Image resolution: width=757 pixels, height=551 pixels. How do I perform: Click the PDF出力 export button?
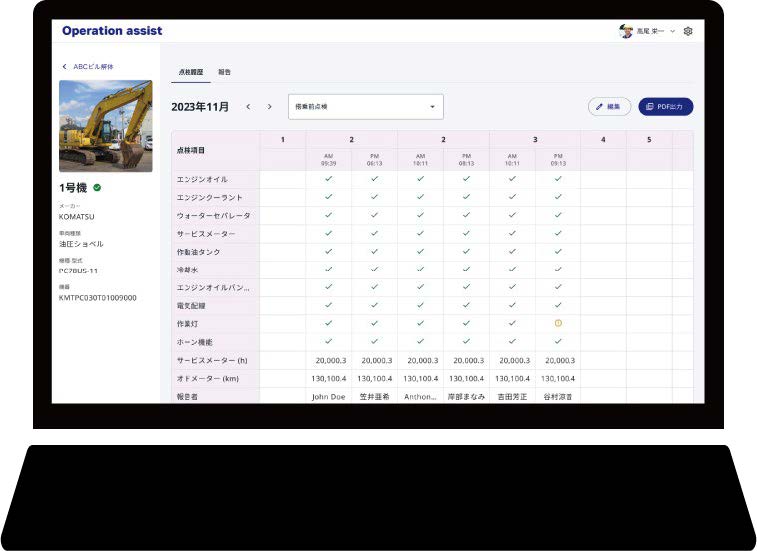coord(666,107)
